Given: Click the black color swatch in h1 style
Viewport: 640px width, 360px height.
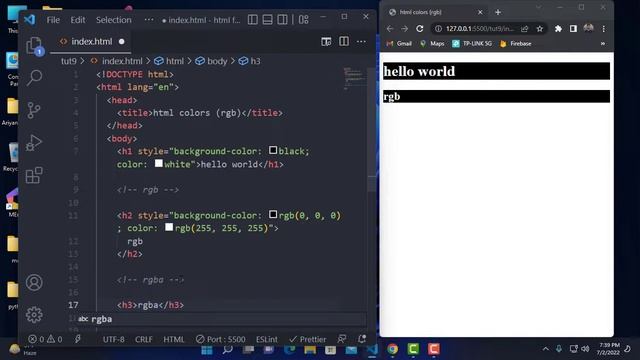Looking at the screenshot, I should pyautogui.click(x=273, y=151).
